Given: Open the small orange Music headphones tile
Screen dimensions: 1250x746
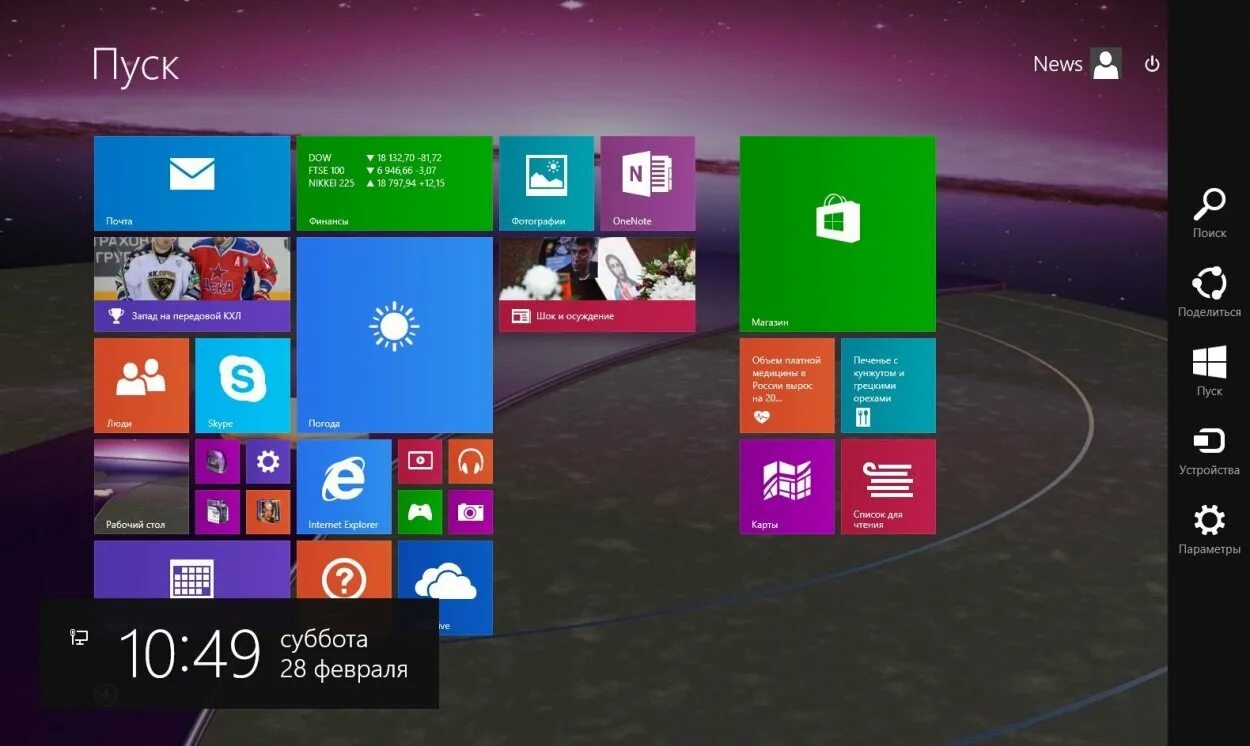Looking at the screenshot, I should point(470,461).
